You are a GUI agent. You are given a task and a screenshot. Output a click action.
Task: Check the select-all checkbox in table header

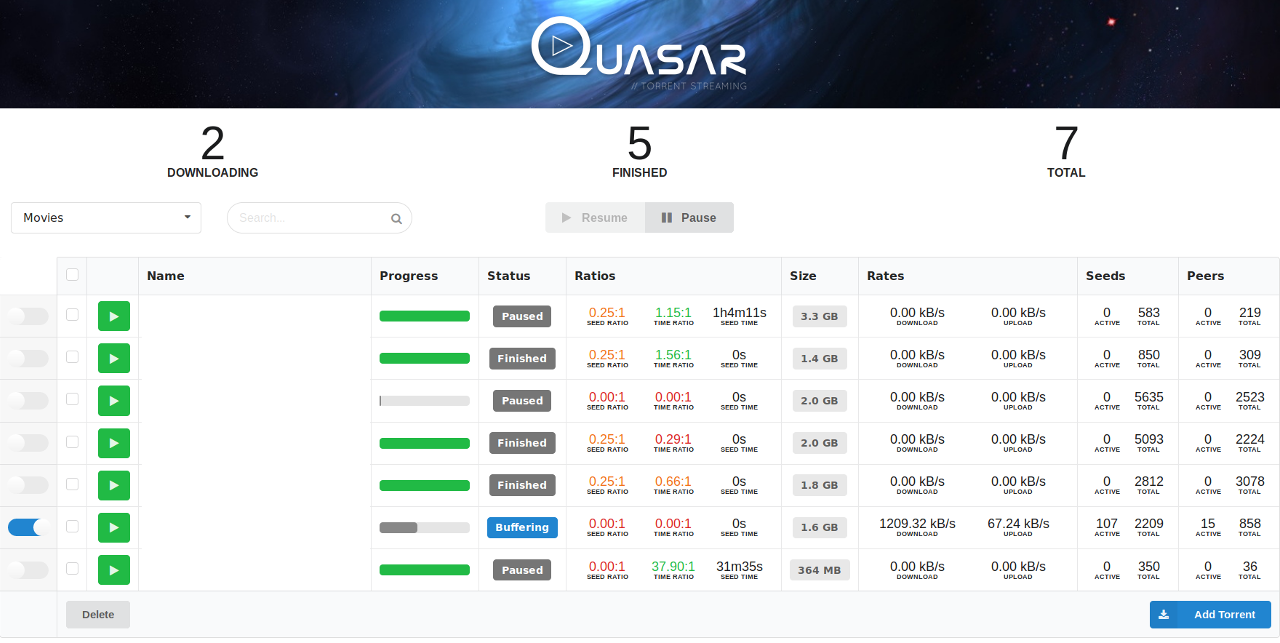pos(72,275)
